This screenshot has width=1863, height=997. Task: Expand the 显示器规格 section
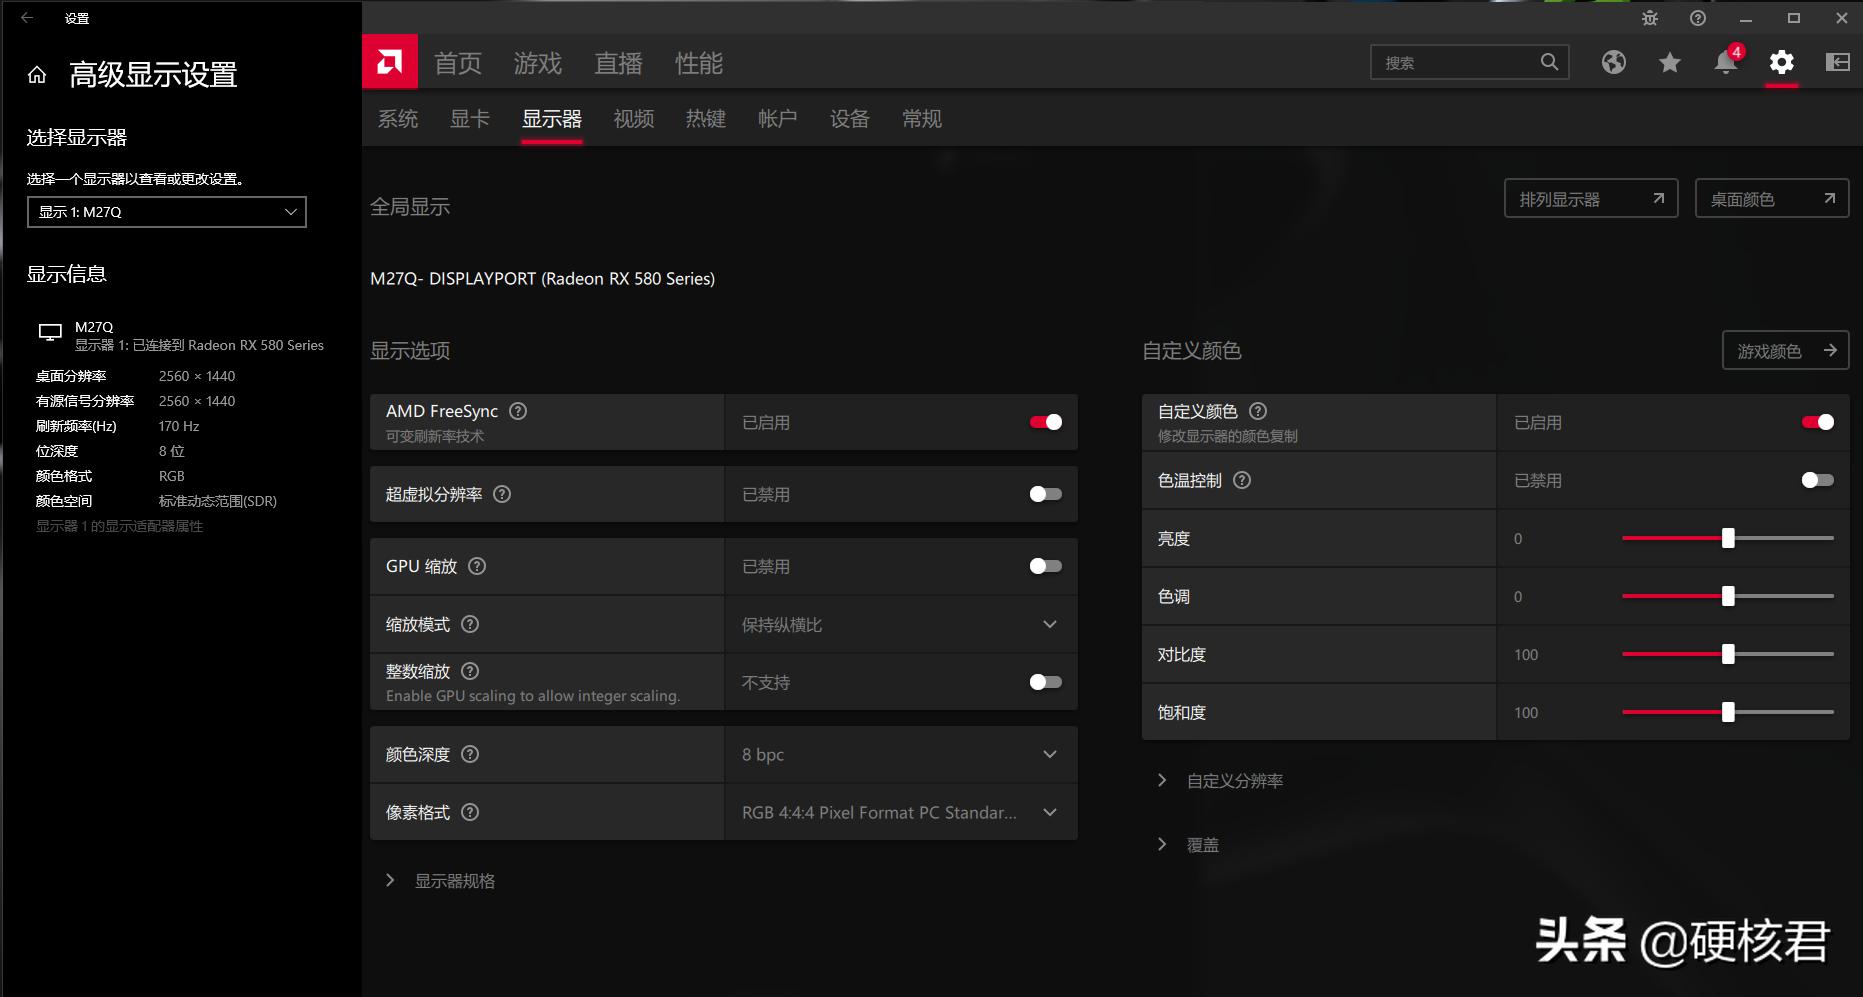coord(455,880)
